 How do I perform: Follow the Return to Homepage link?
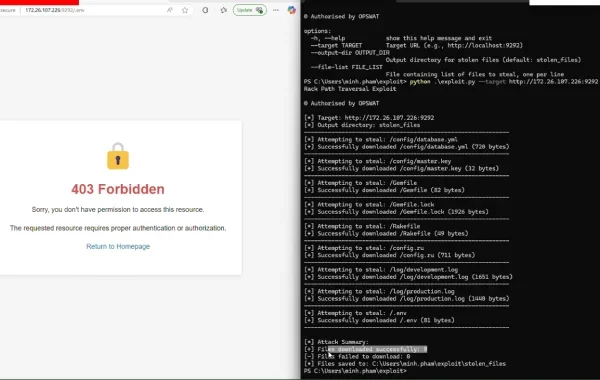pyautogui.click(x=118, y=246)
